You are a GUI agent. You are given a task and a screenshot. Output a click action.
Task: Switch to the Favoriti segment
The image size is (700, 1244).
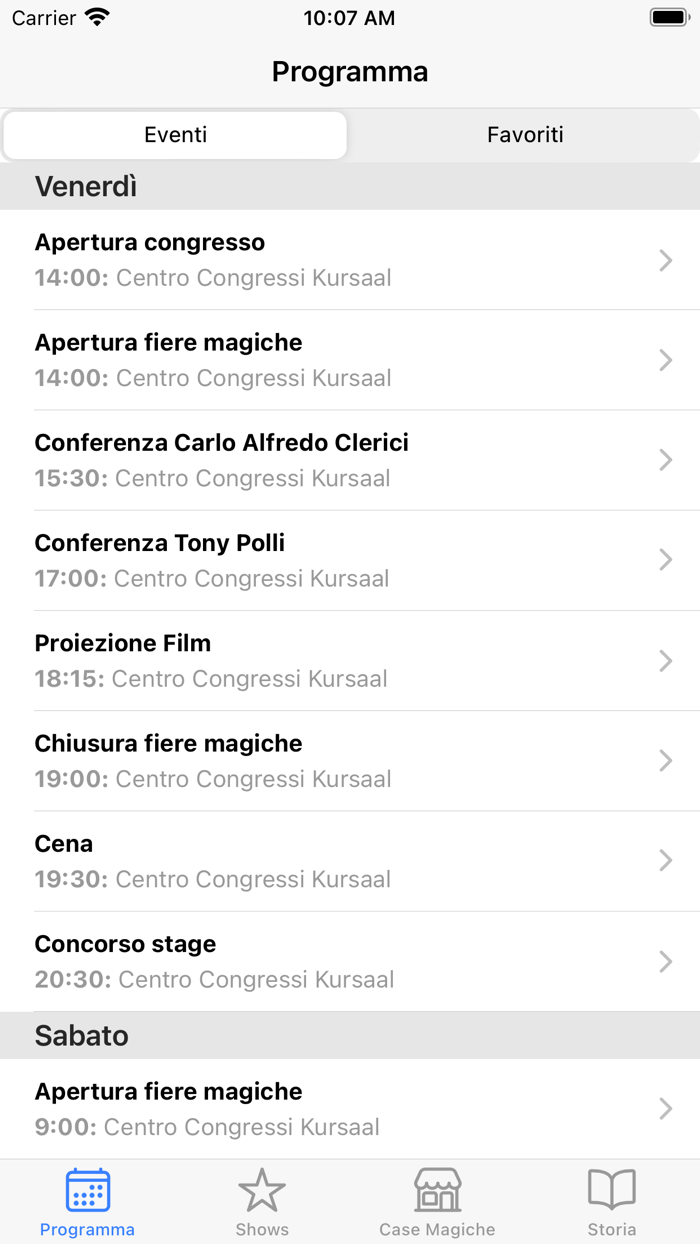[x=525, y=134]
